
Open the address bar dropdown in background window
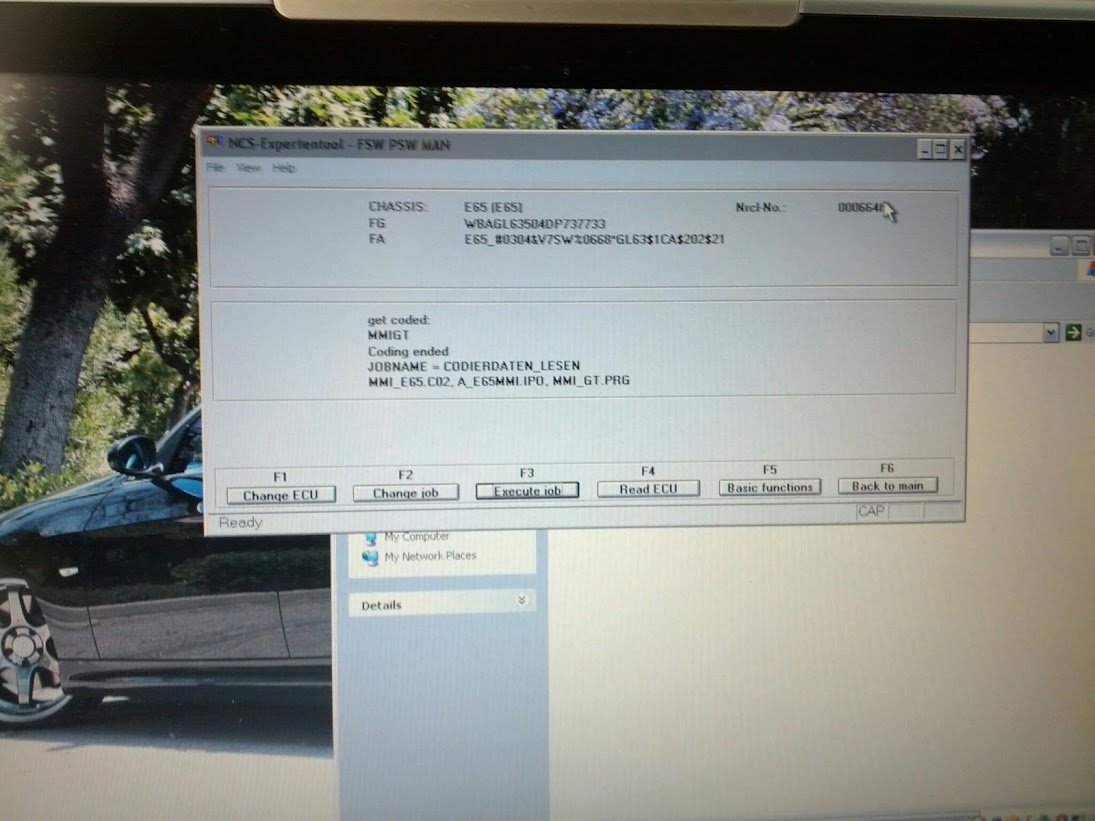coord(1050,333)
